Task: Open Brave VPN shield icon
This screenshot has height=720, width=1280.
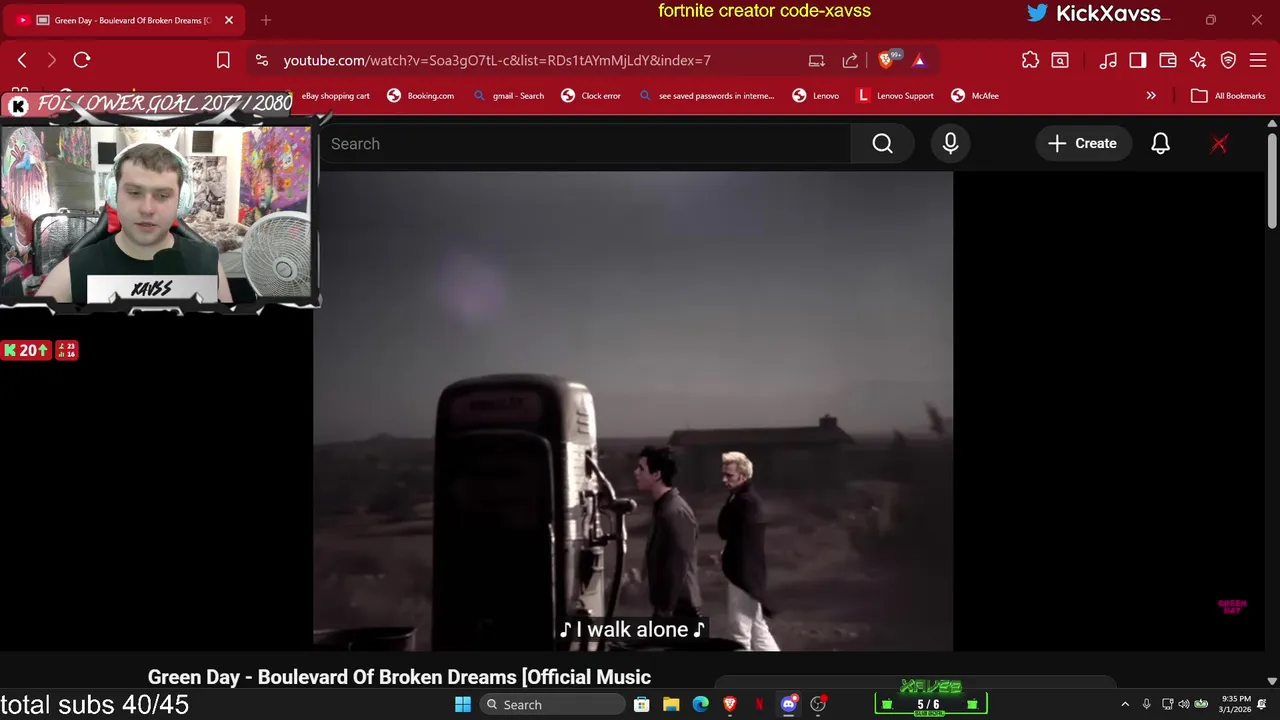Action: 1228,60
